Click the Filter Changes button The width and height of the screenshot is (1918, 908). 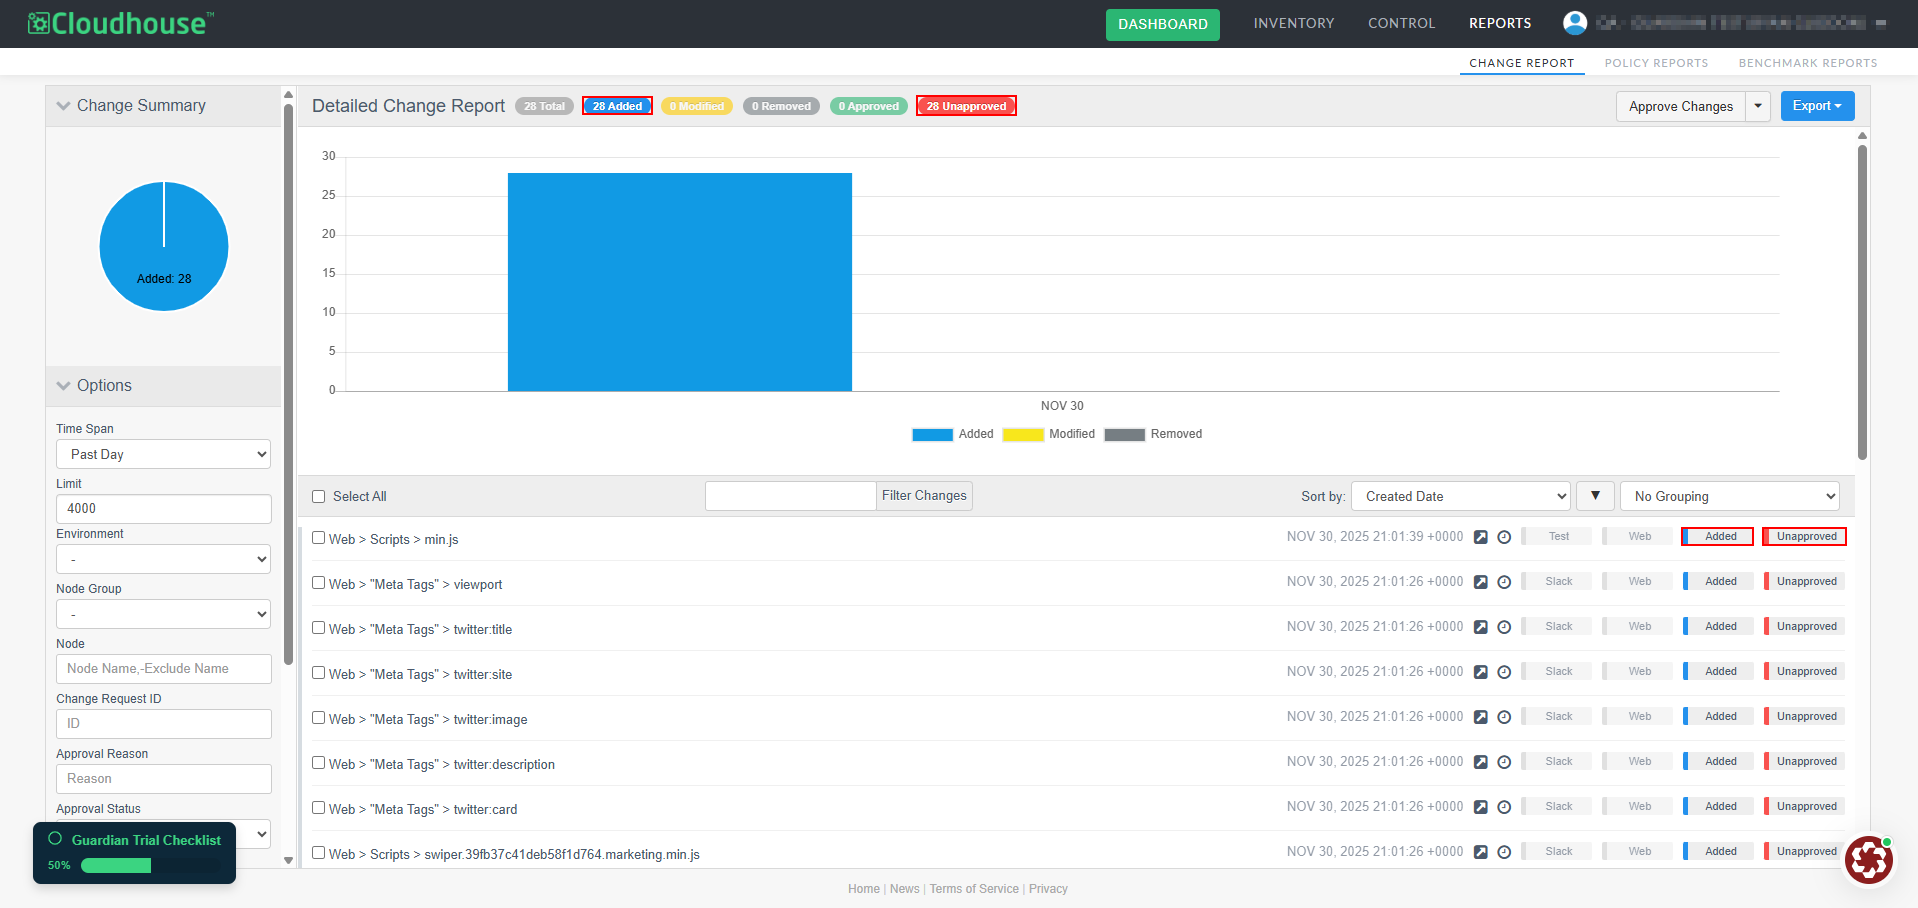(x=924, y=496)
